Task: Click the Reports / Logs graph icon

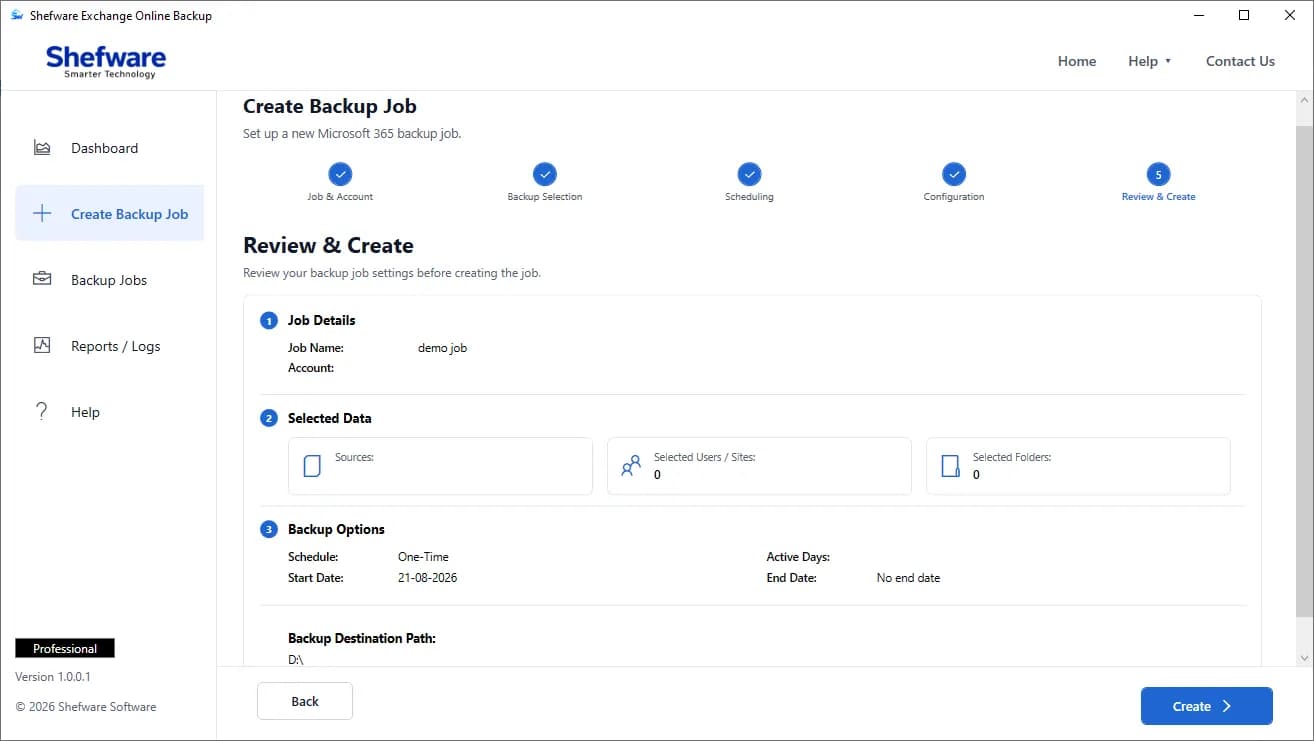Action: click(x=42, y=345)
